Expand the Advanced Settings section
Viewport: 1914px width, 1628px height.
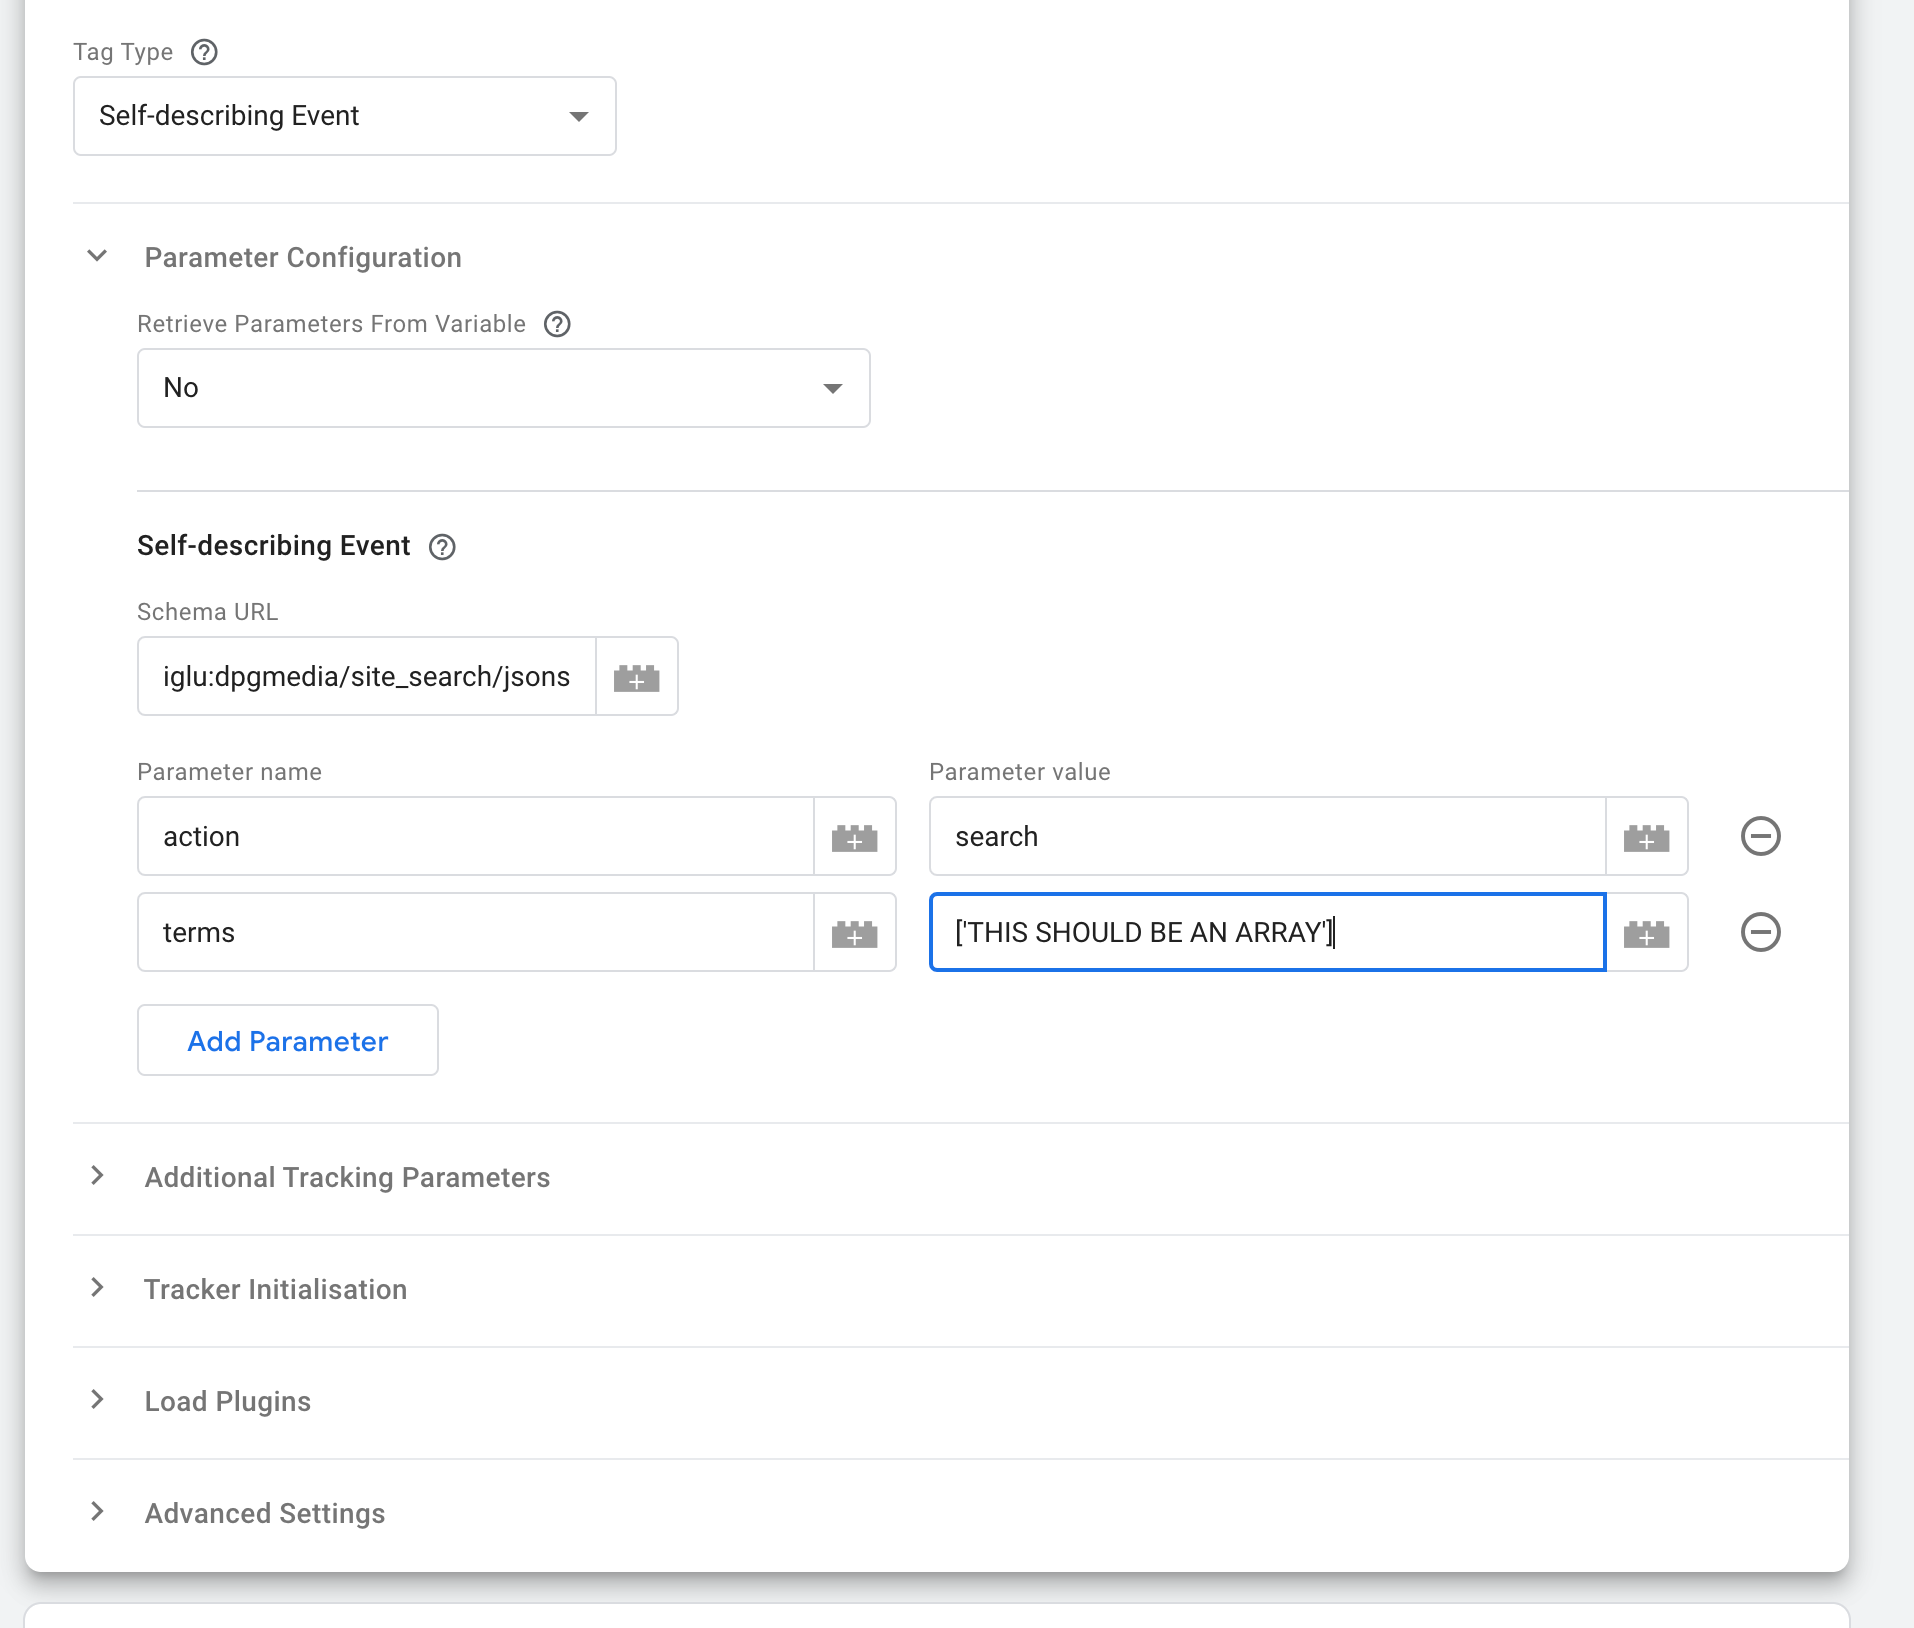pos(97,1512)
